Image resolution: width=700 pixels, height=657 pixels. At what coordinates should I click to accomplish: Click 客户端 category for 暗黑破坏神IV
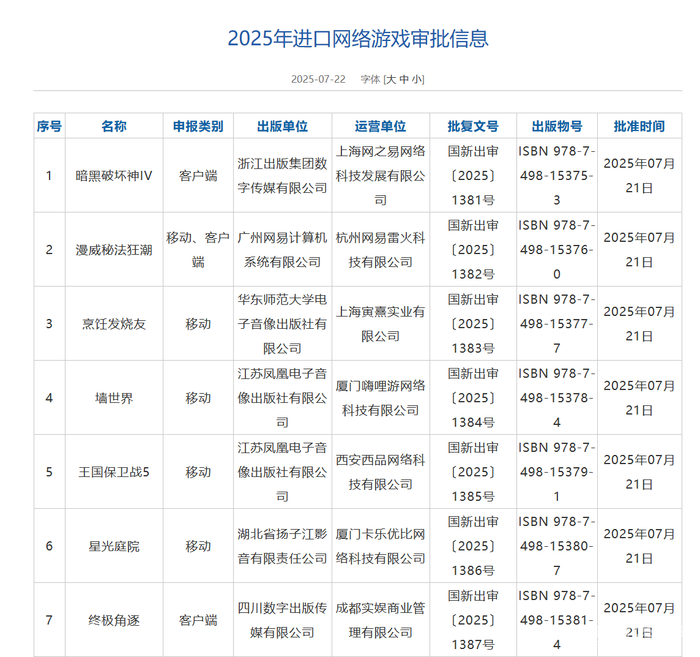pyautogui.click(x=198, y=176)
